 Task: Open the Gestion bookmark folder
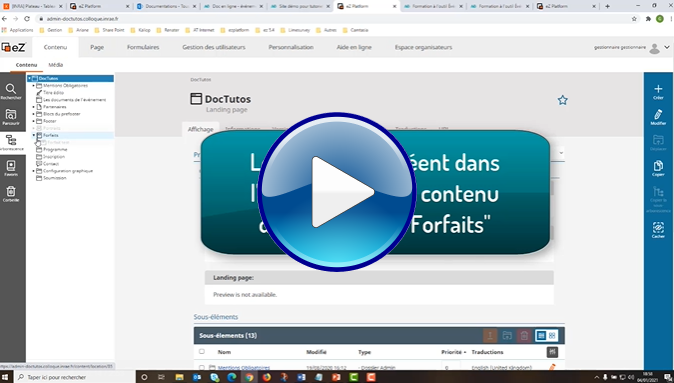click(51, 30)
